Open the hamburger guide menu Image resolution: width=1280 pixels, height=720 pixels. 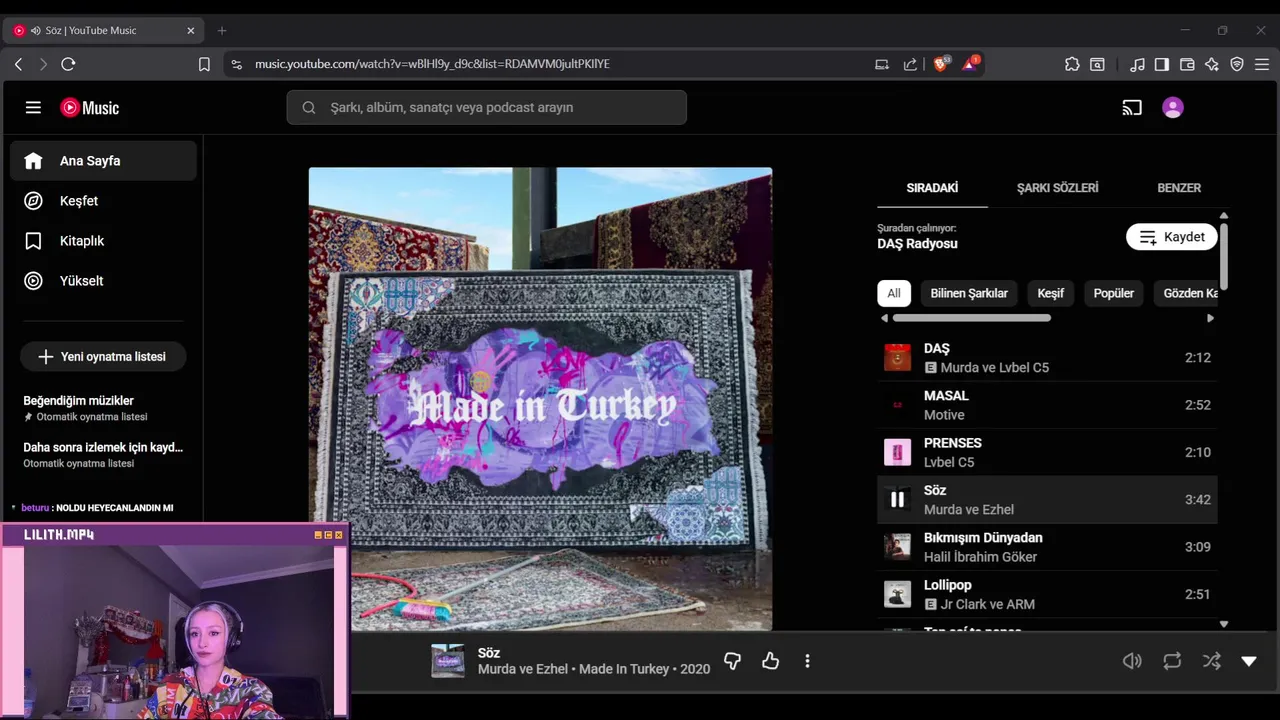click(x=33, y=107)
